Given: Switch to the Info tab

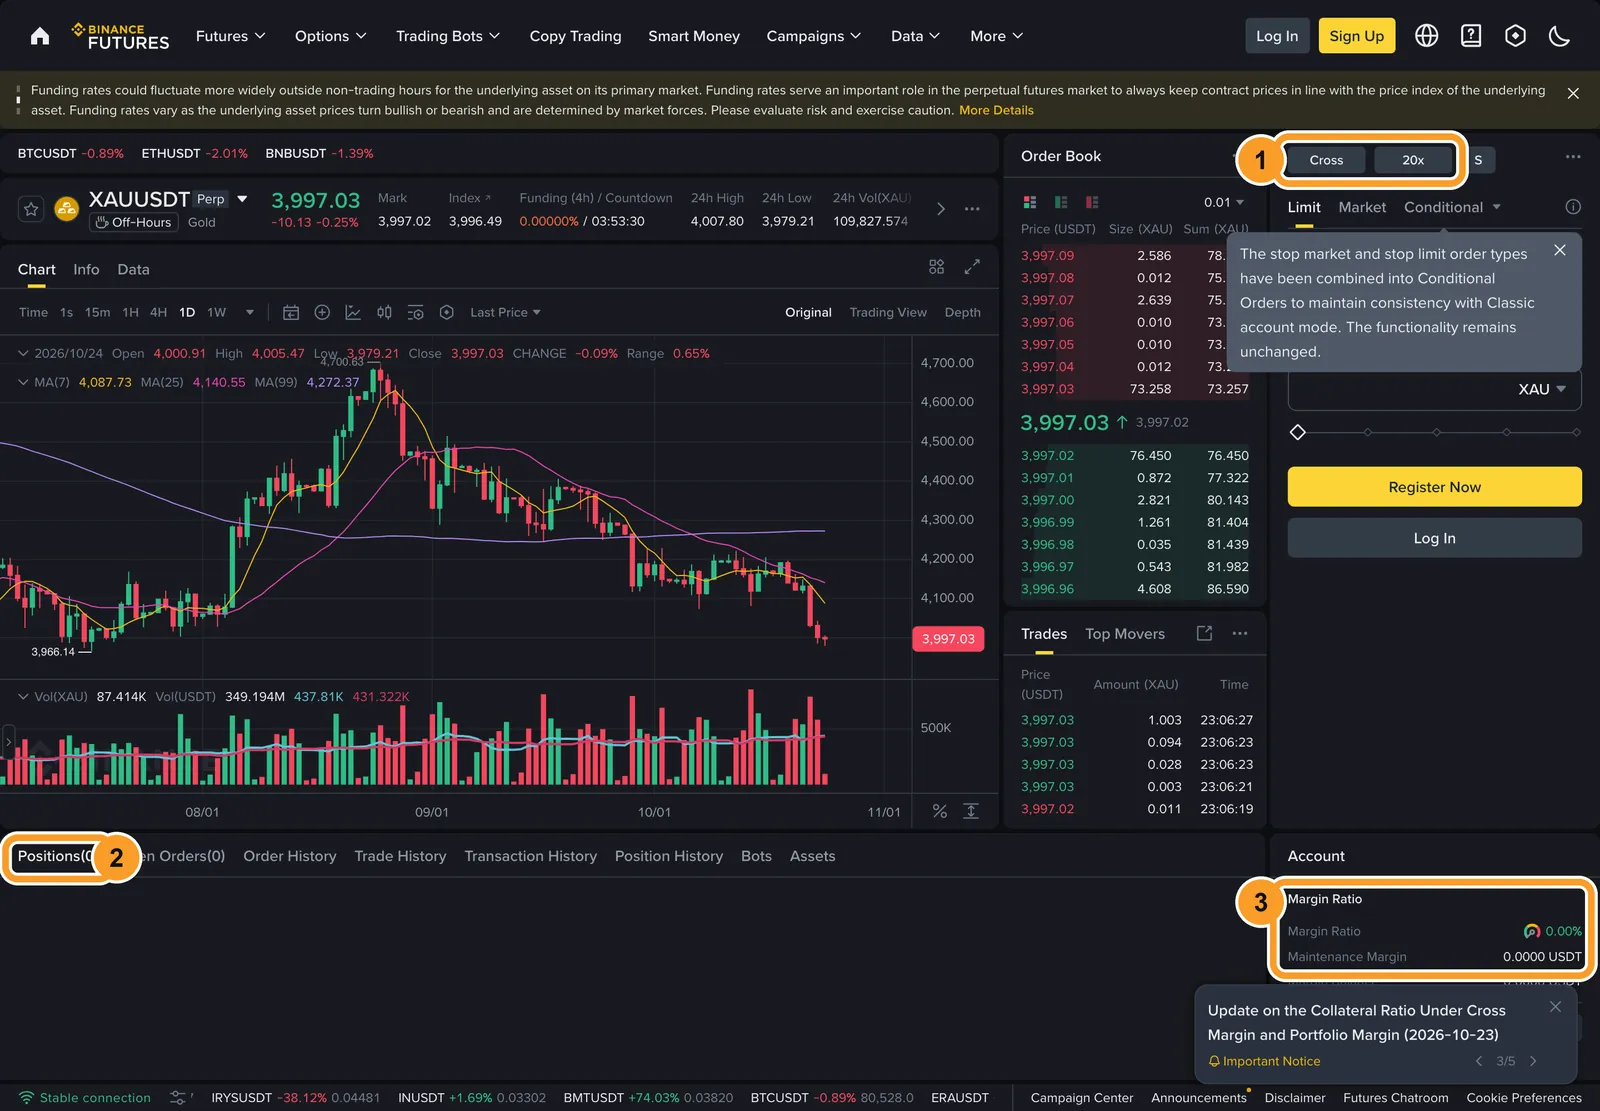Looking at the screenshot, I should pyautogui.click(x=86, y=269).
